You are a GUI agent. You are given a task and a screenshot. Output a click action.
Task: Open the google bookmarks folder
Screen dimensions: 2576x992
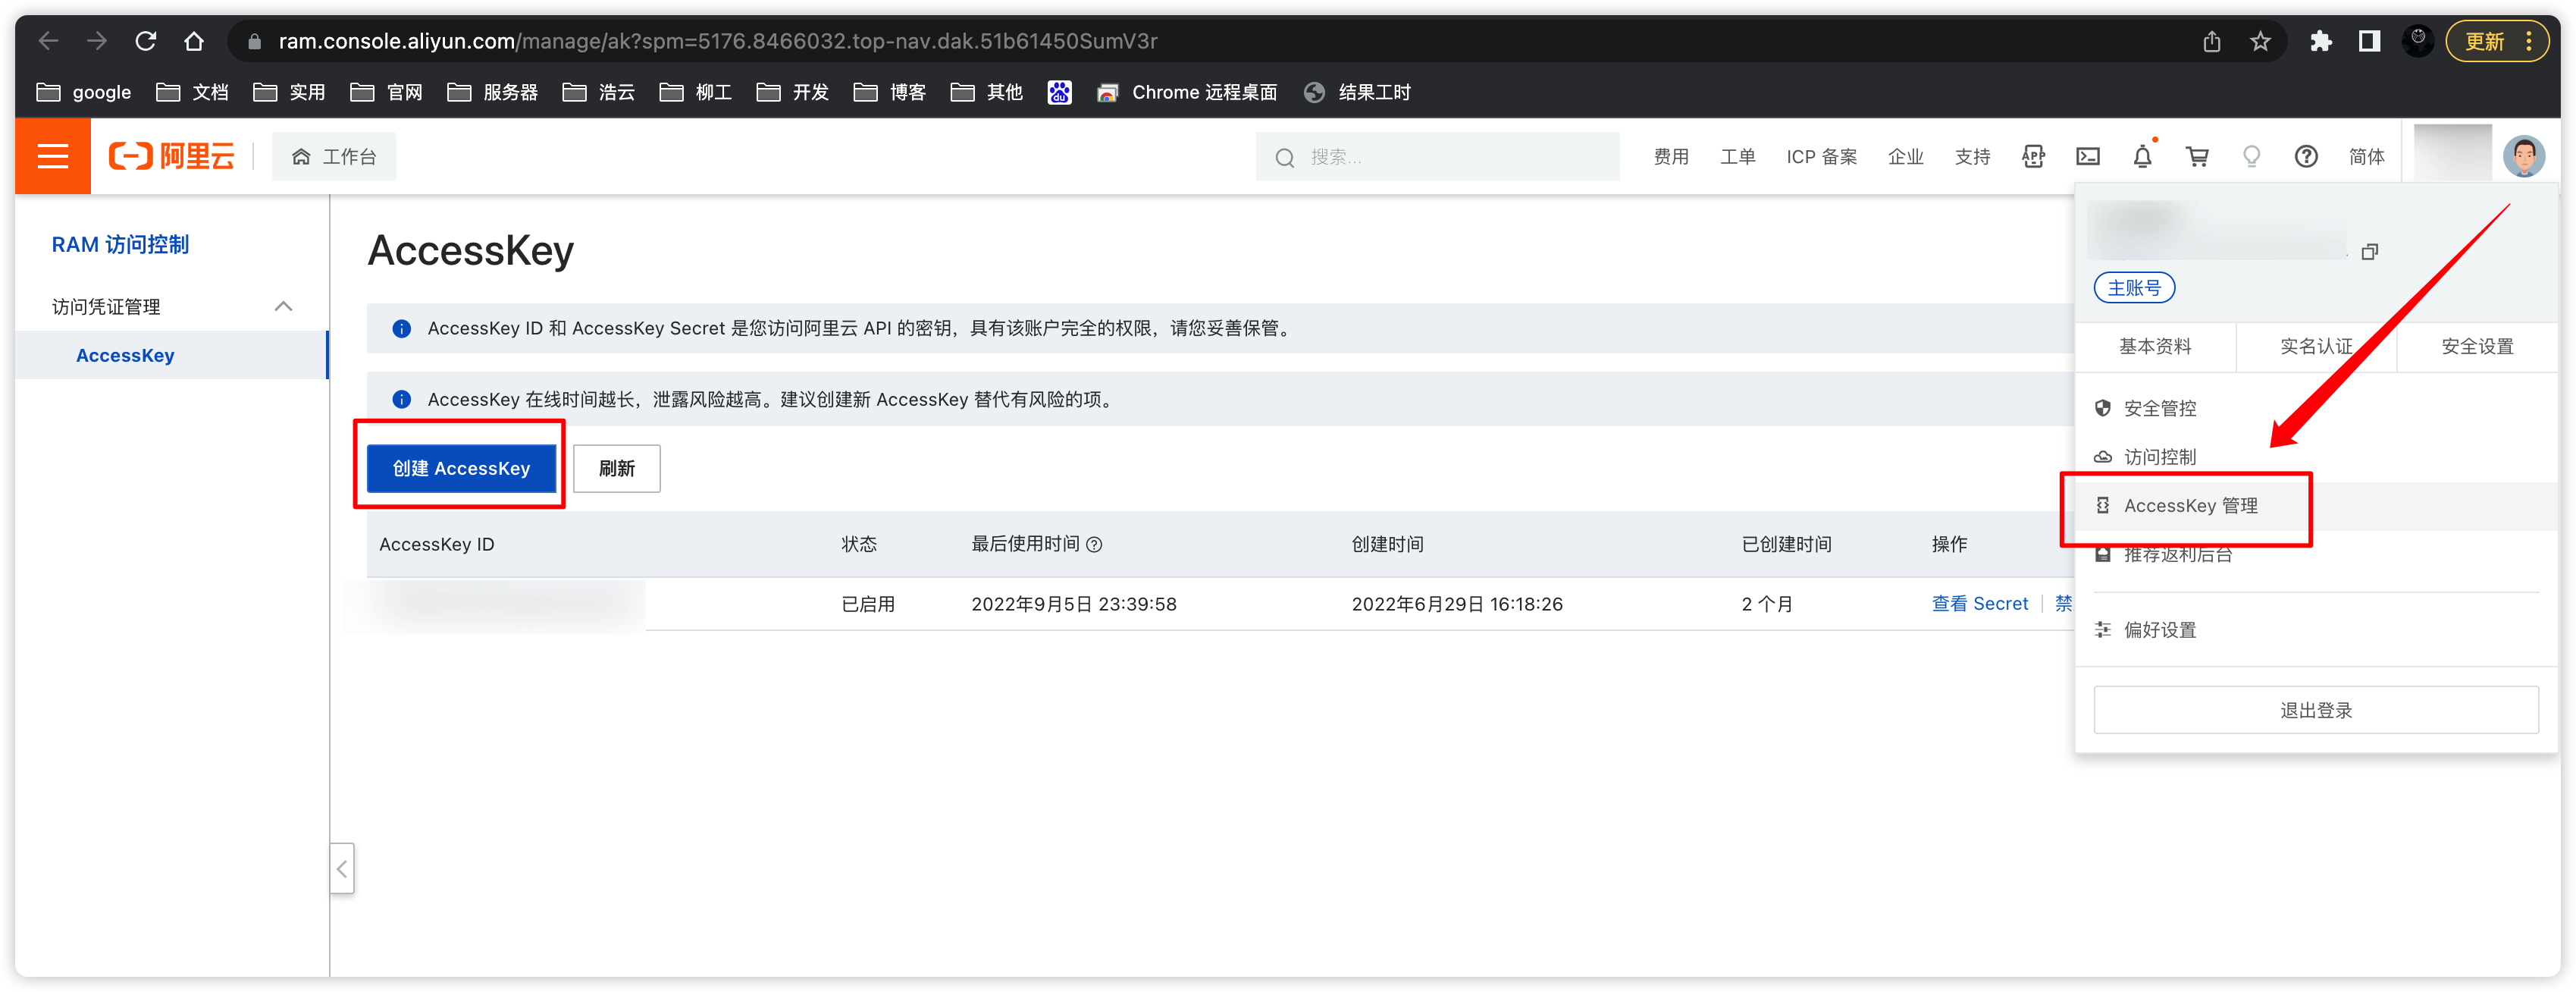pyautogui.click(x=84, y=92)
